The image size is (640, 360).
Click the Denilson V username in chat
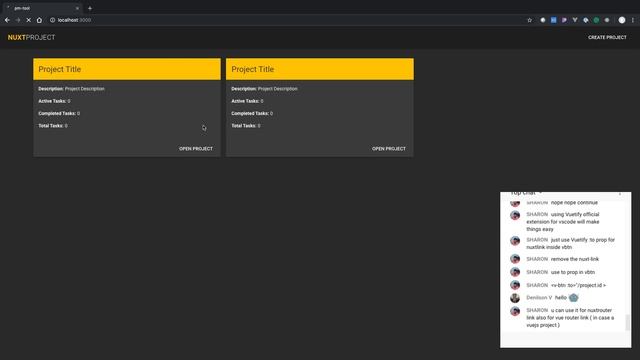coord(539,298)
